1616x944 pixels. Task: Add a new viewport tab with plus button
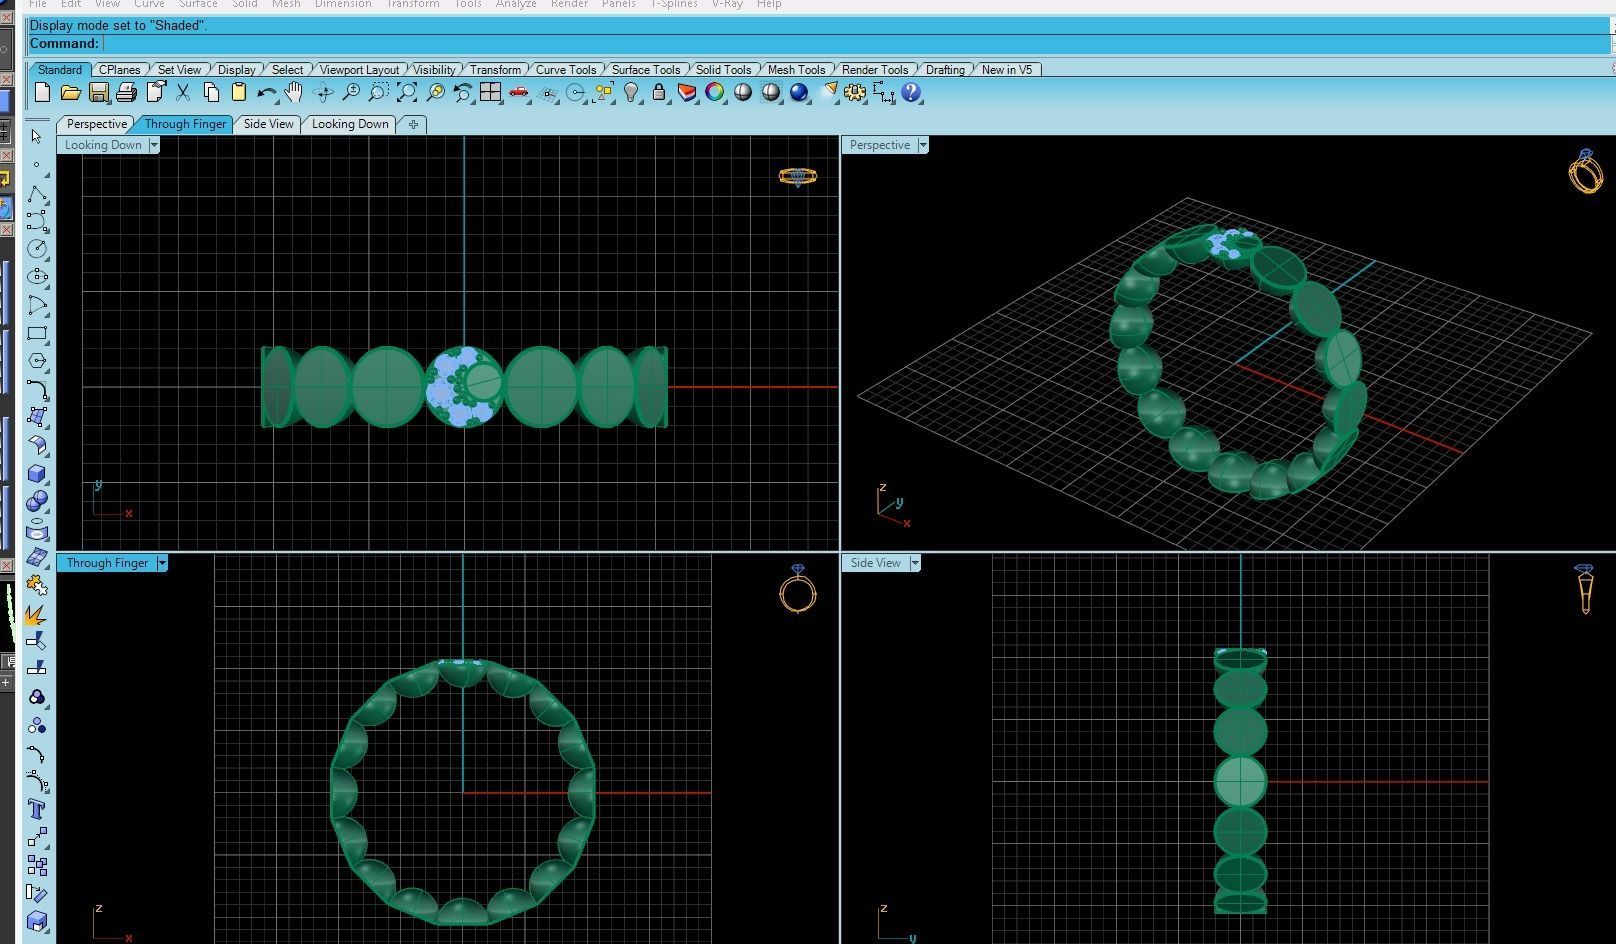(413, 124)
